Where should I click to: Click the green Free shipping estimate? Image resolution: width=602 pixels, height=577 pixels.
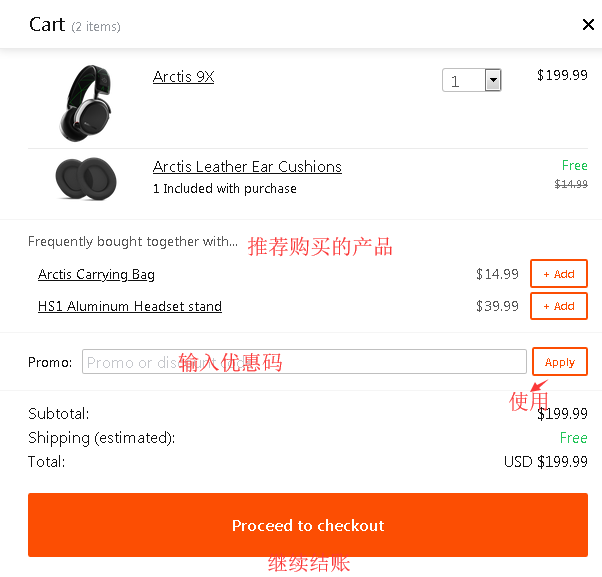(573, 438)
